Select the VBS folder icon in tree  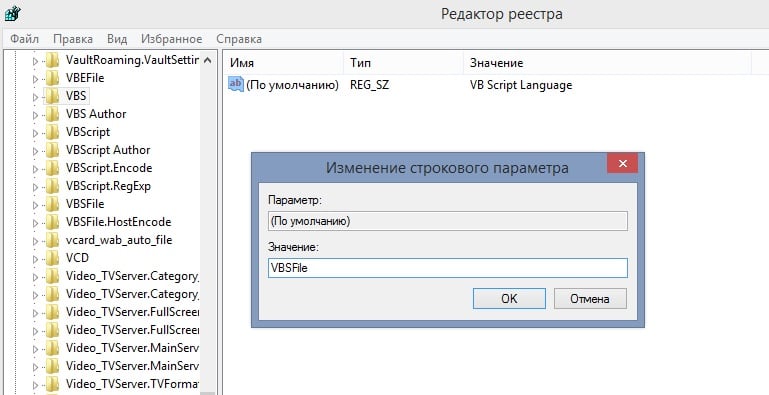[52, 96]
